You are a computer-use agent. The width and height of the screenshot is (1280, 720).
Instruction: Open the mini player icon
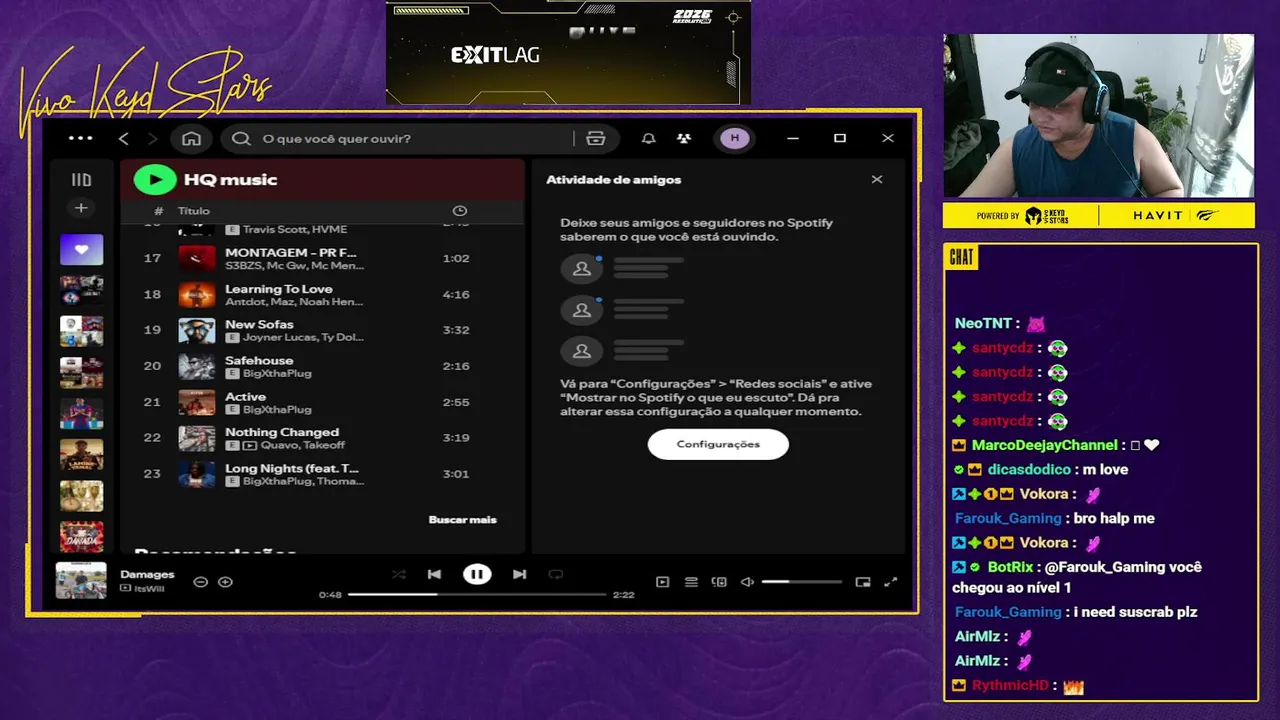863,582
